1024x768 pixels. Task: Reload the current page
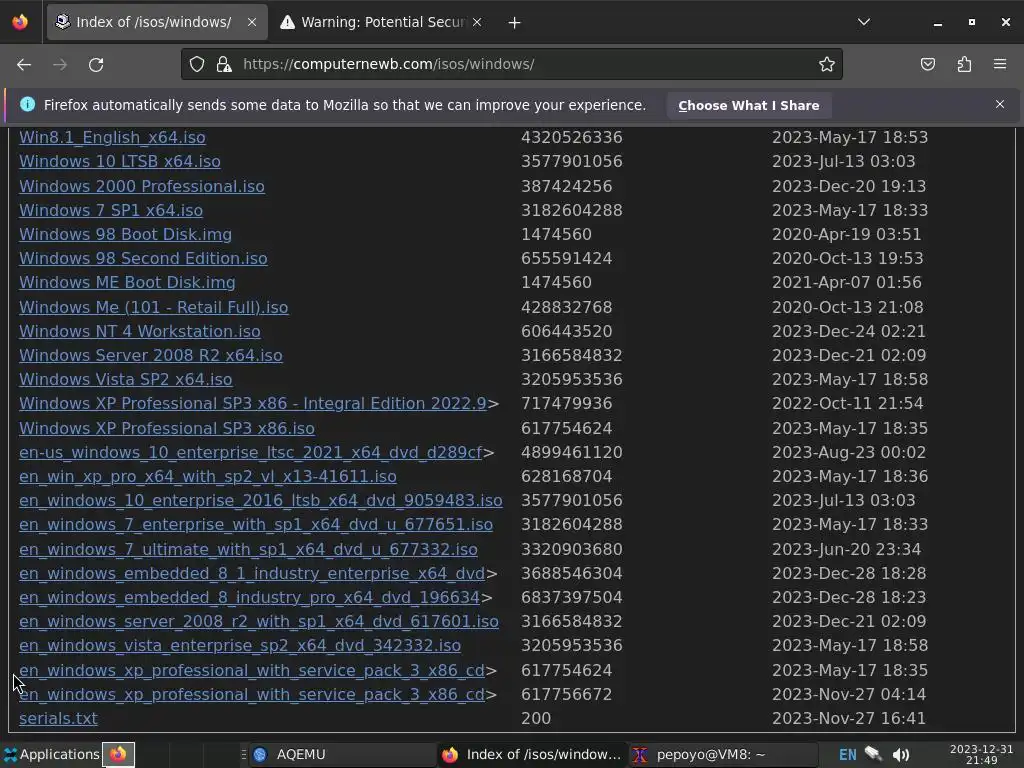96,65
